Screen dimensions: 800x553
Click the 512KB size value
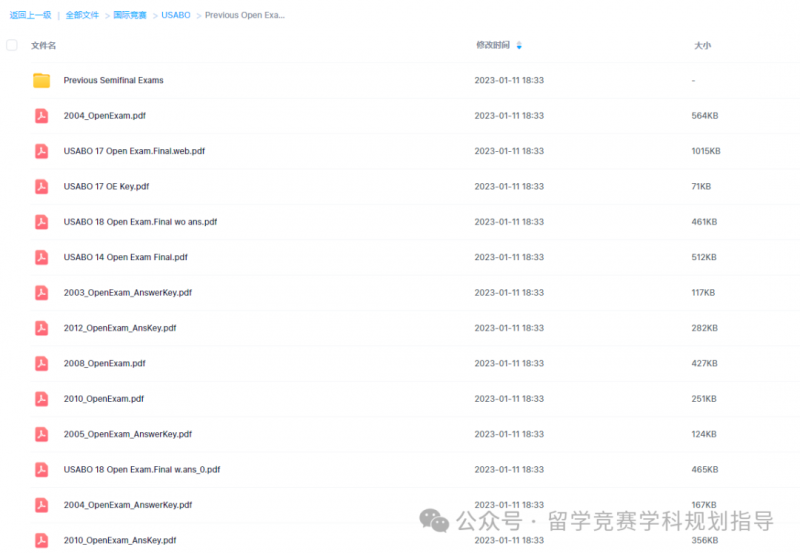point(704,257)
